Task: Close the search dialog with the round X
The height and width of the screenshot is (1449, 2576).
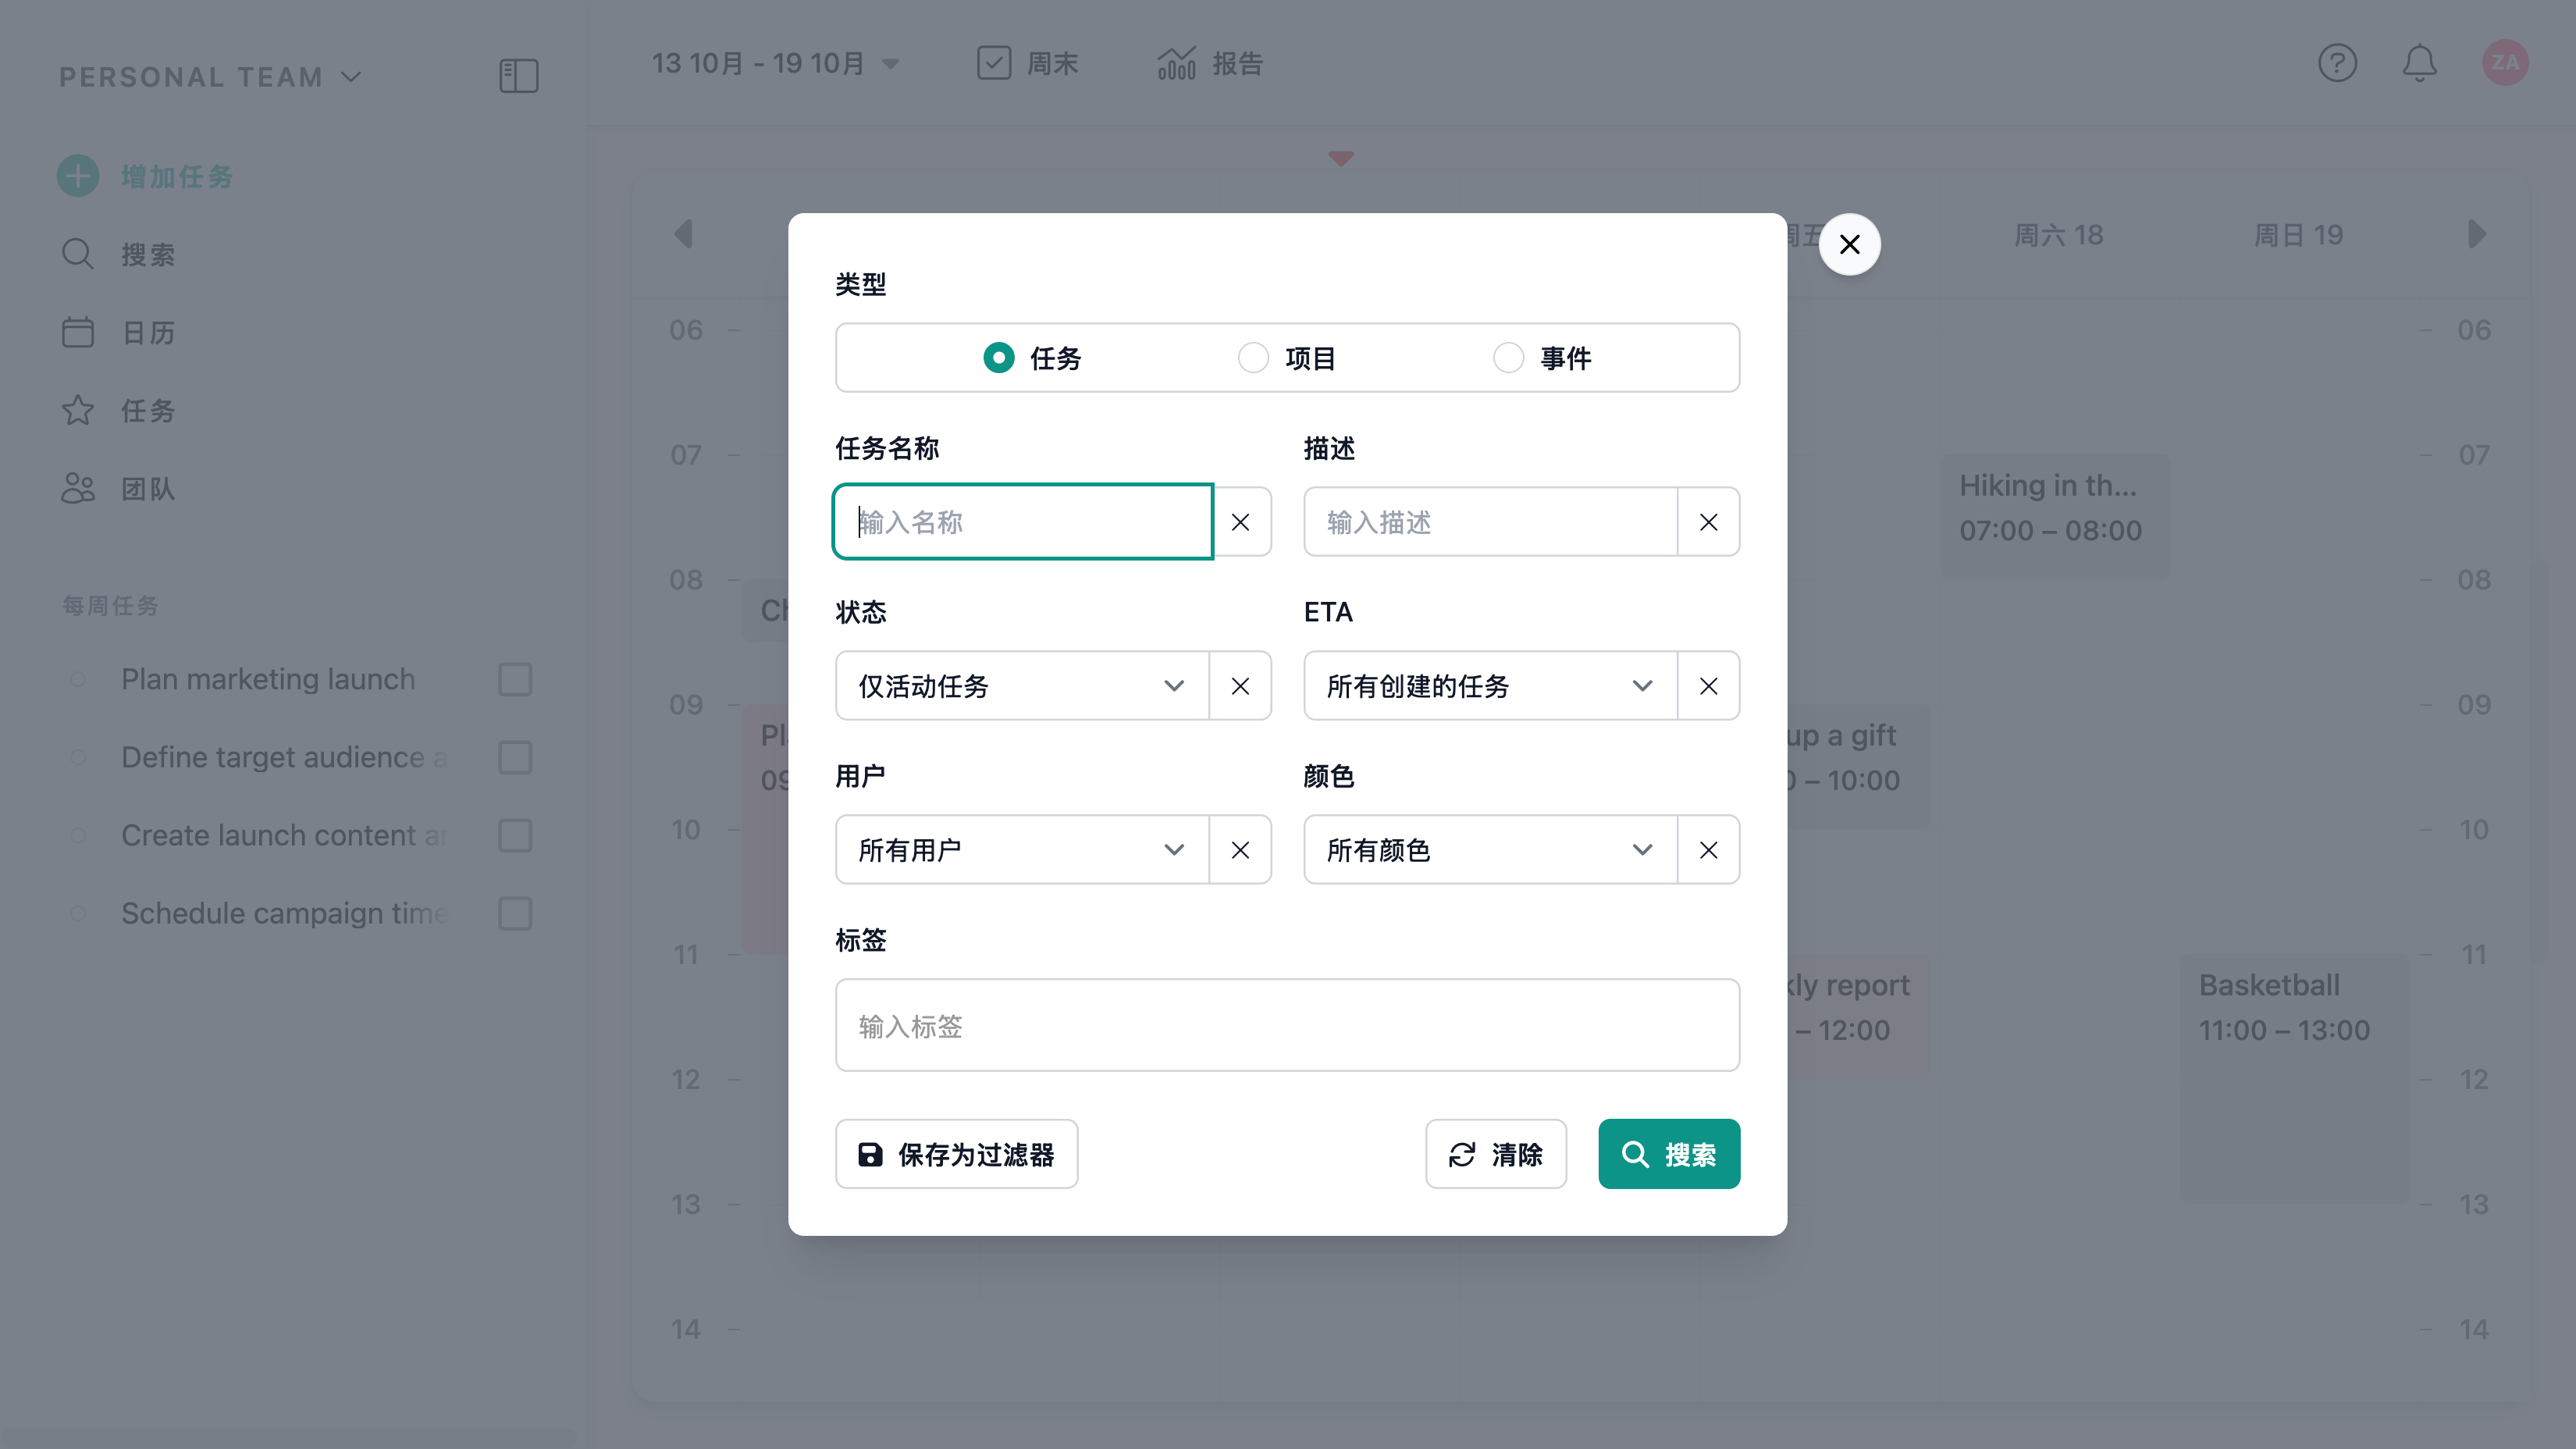Action: 1849,244
